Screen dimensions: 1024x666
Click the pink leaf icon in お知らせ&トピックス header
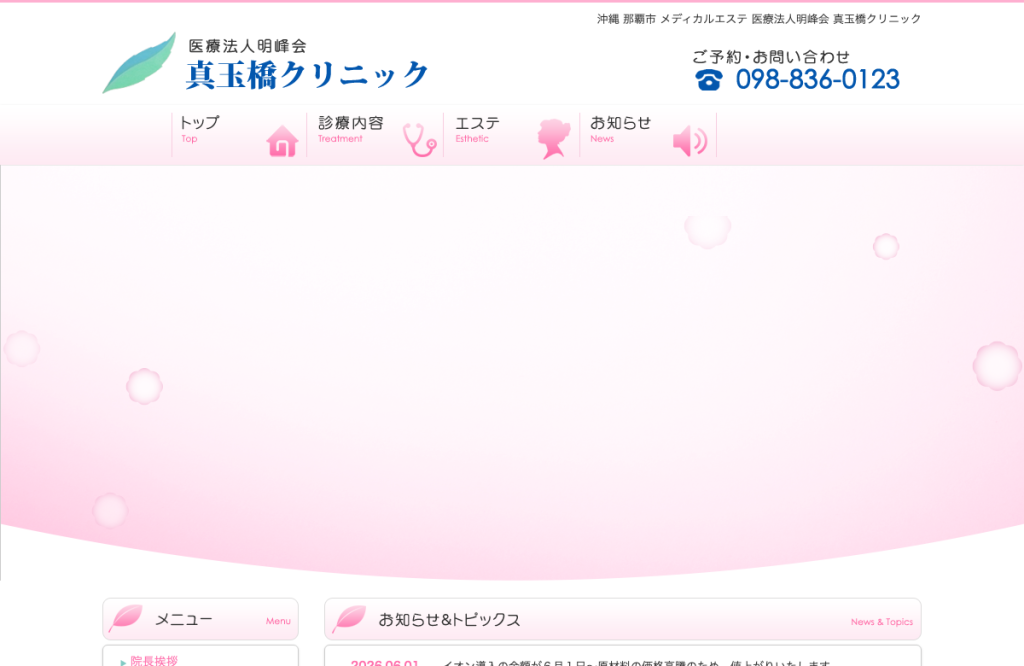point(349,618)
